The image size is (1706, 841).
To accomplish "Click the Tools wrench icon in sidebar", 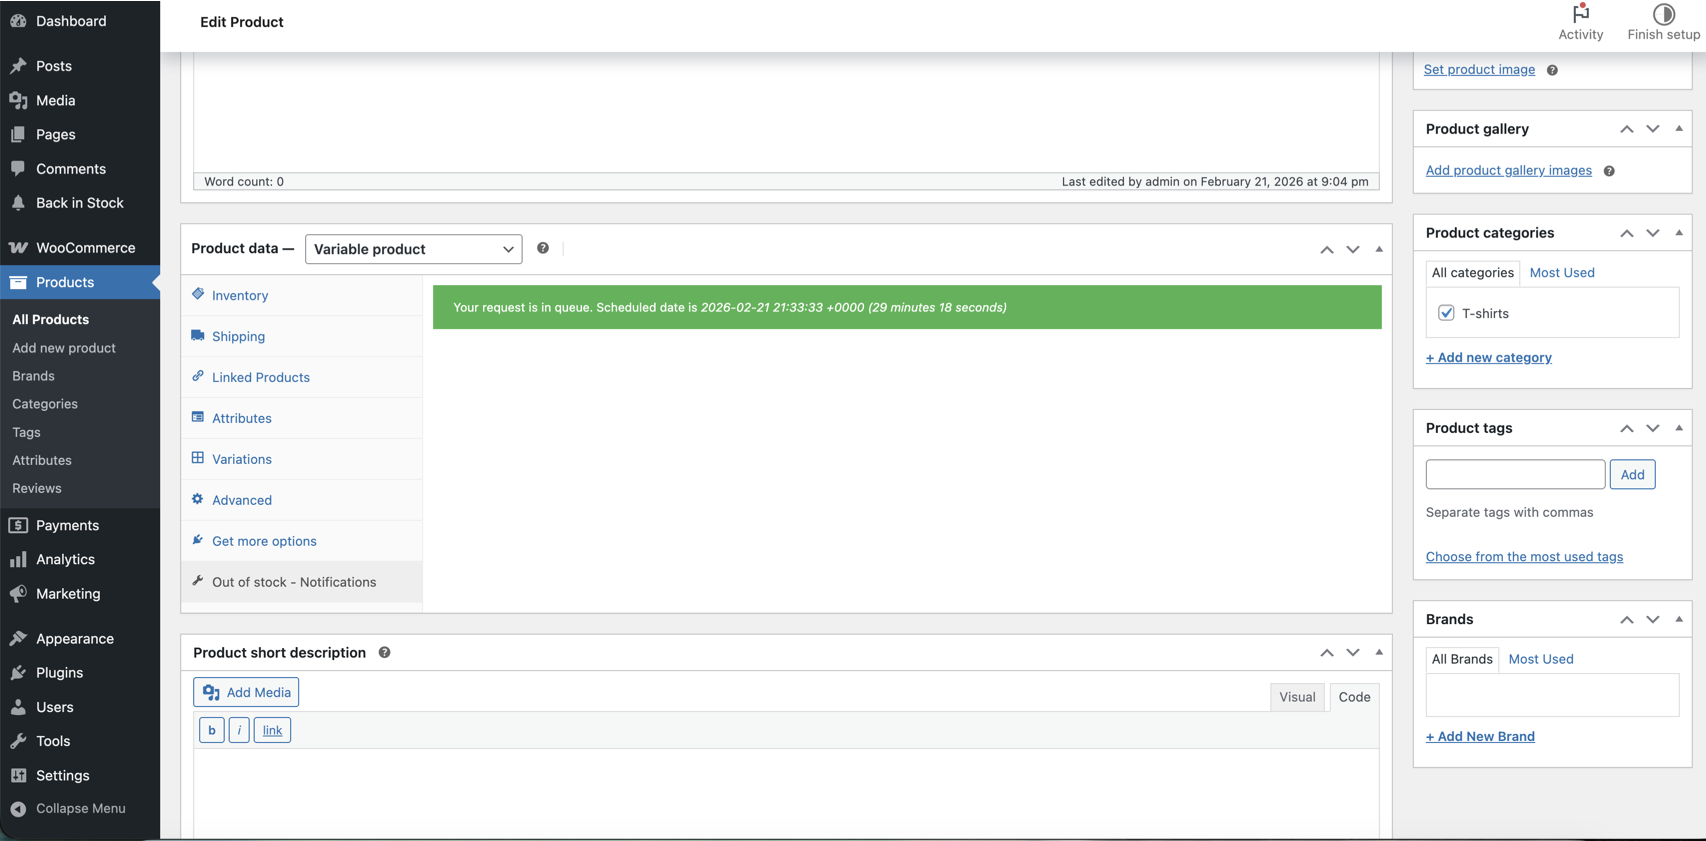I will [x=18, y=740].
